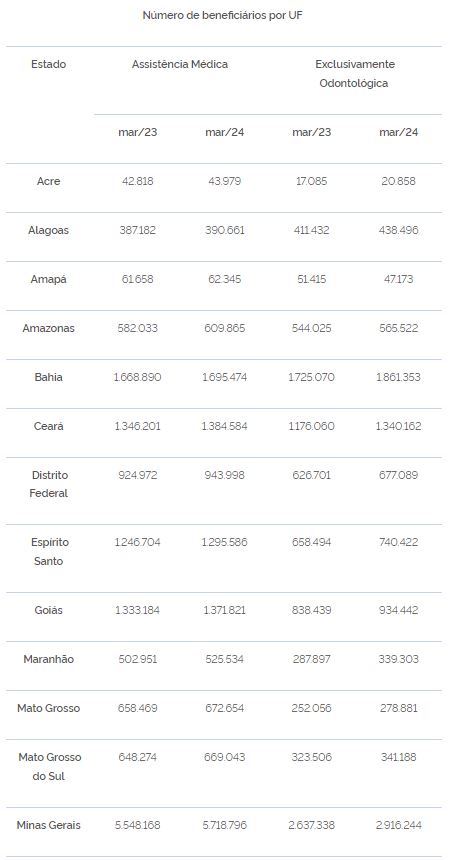Select the Goiás value 934.442
The image size is (449, 860).
pos(399,610)
